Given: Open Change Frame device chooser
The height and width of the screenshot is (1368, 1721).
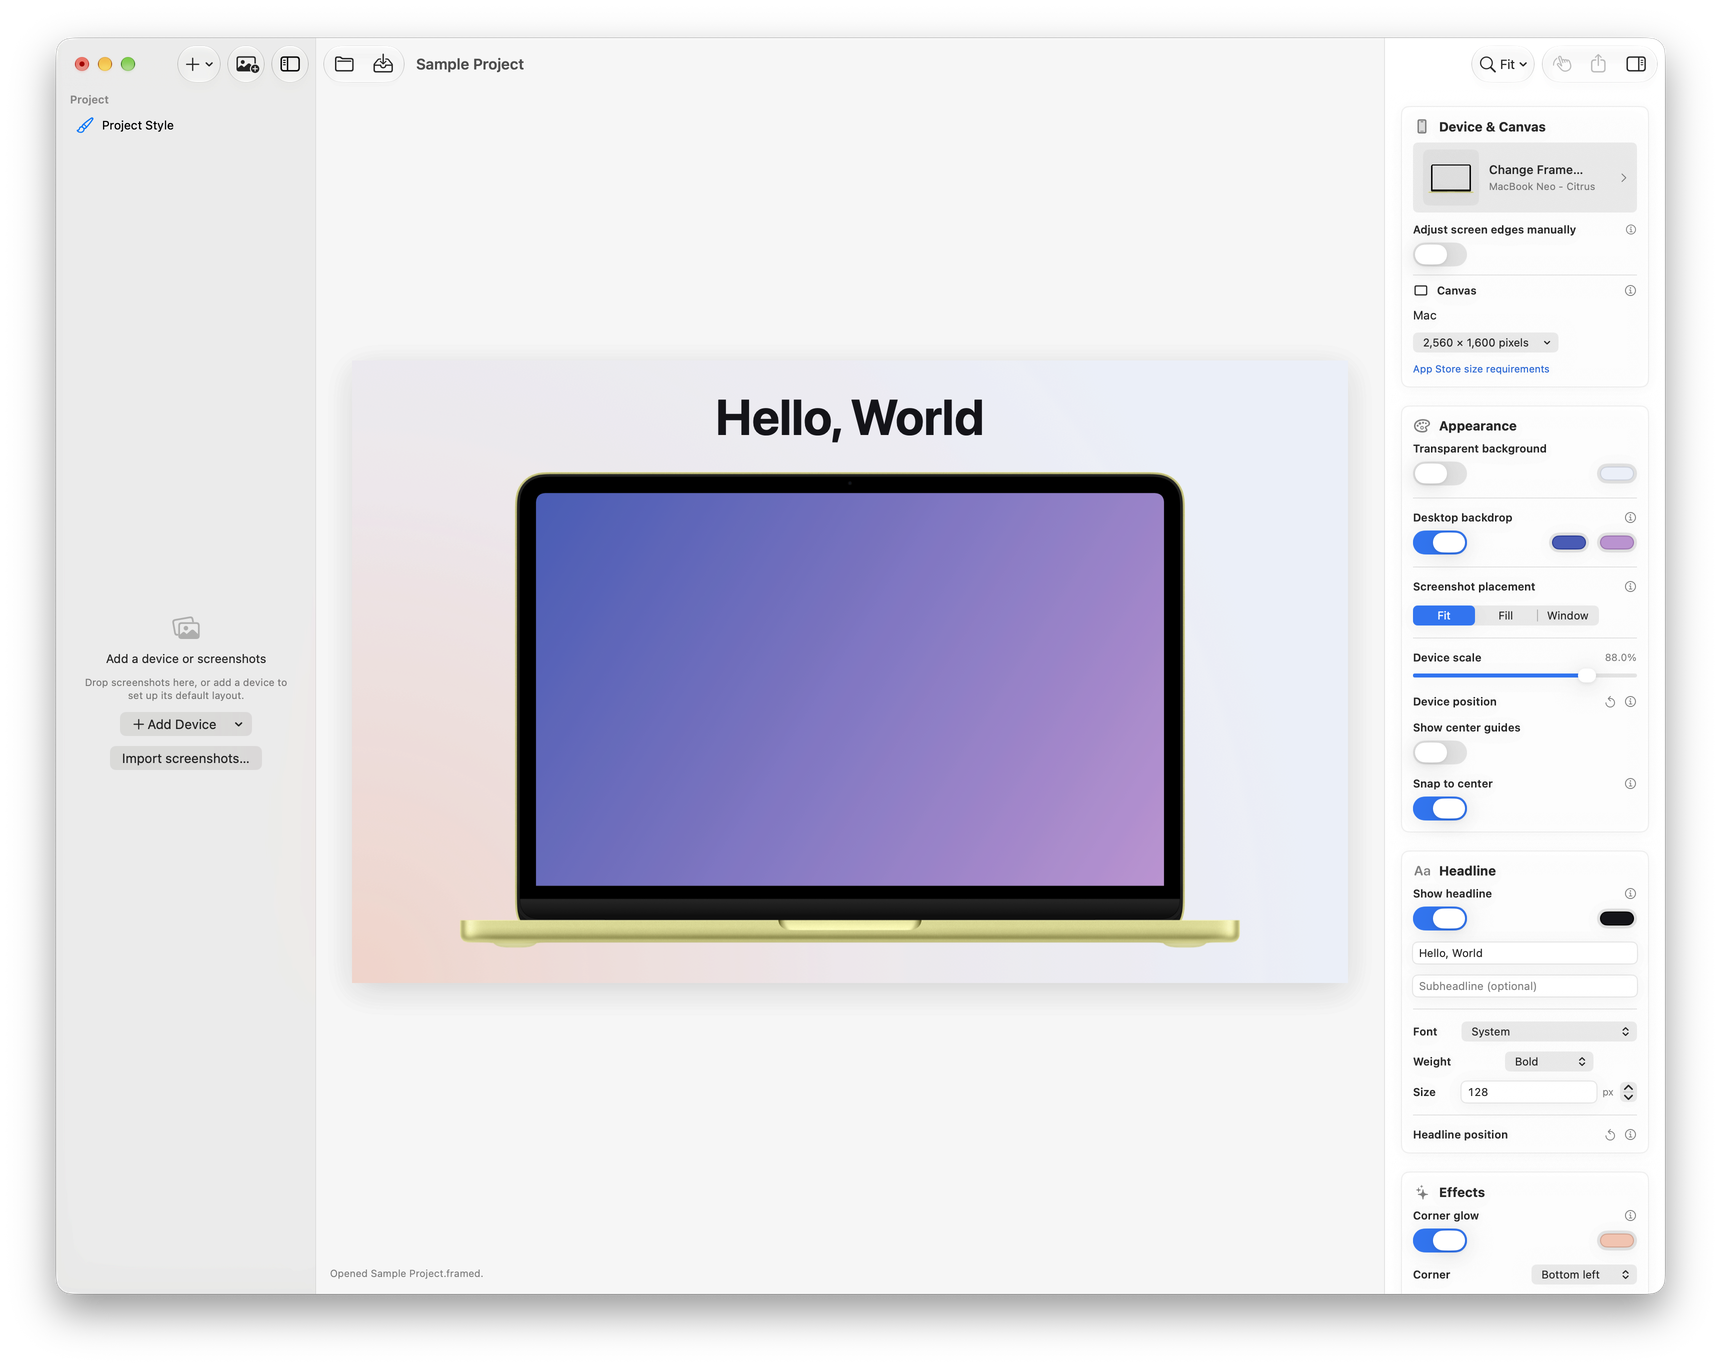Looking at the screenshot, I should pyautogui.click(x=1525, y=178).
